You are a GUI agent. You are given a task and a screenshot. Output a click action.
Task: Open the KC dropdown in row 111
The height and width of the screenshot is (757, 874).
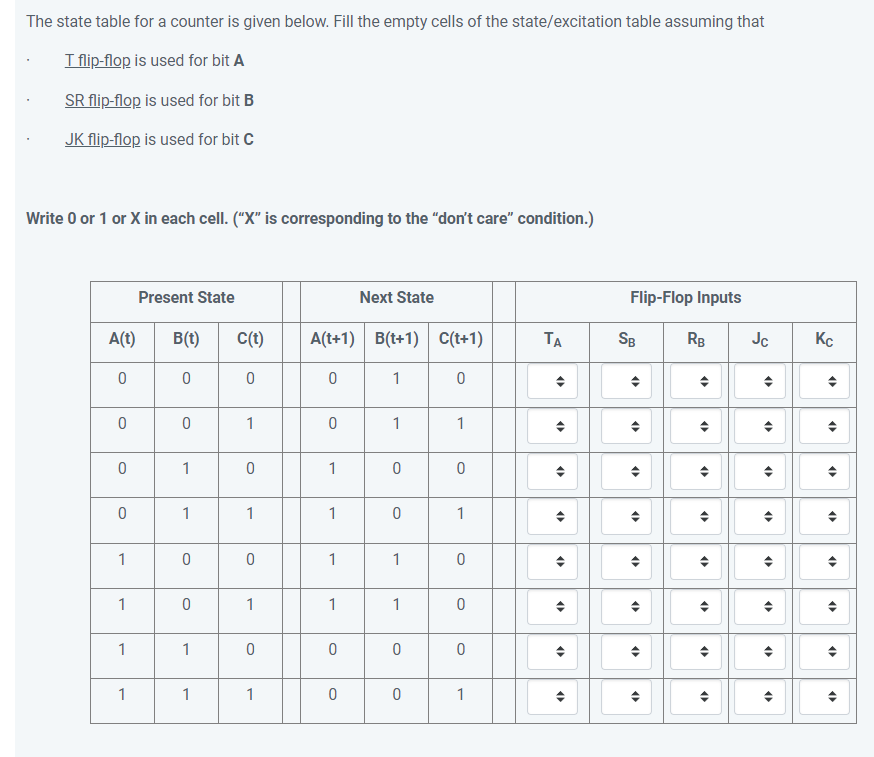click(823, 696)
